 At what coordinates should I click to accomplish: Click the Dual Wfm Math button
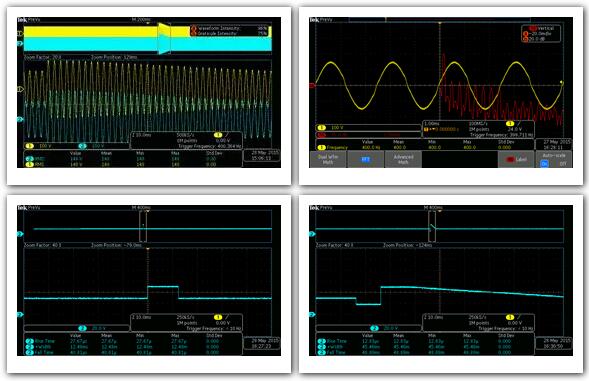click(328, 159)
